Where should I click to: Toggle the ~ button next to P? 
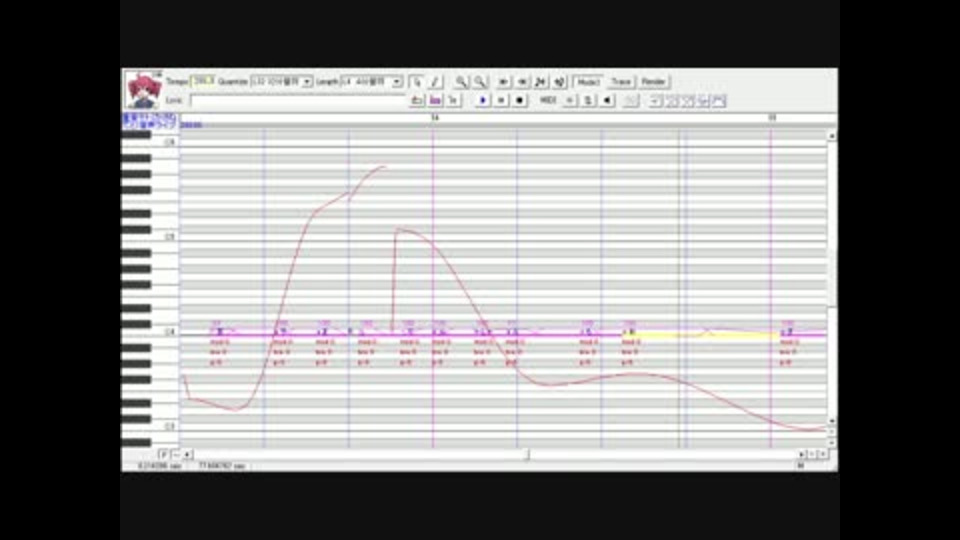point(176,454)
